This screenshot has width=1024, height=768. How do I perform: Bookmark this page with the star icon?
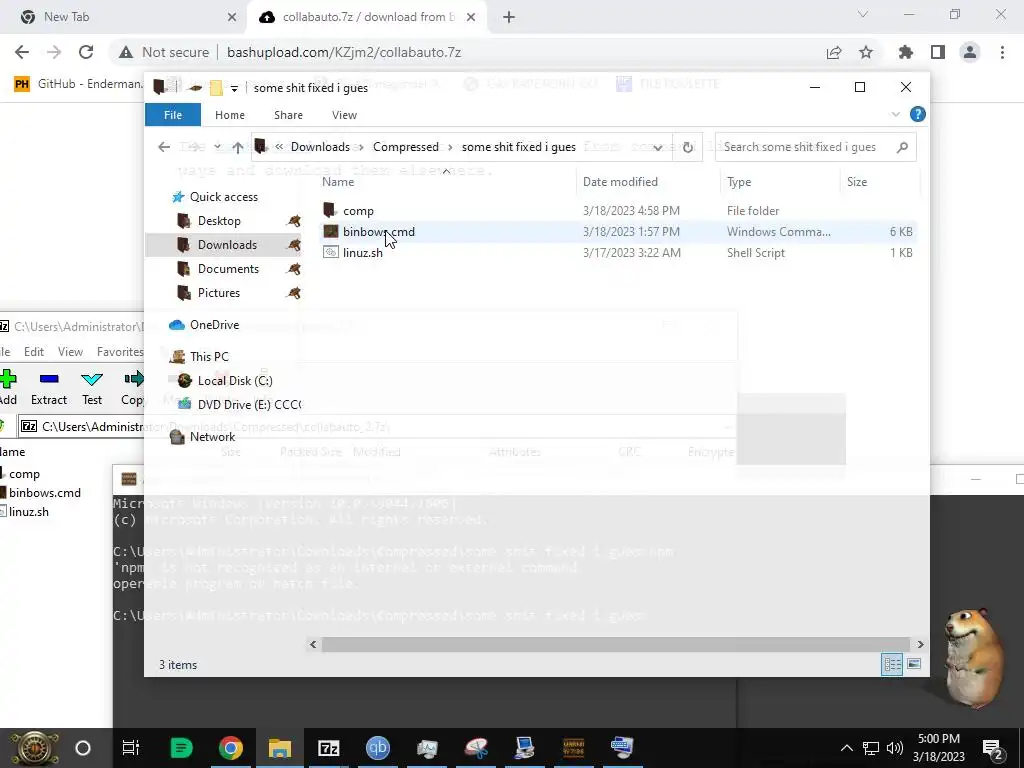pos(866,52)
